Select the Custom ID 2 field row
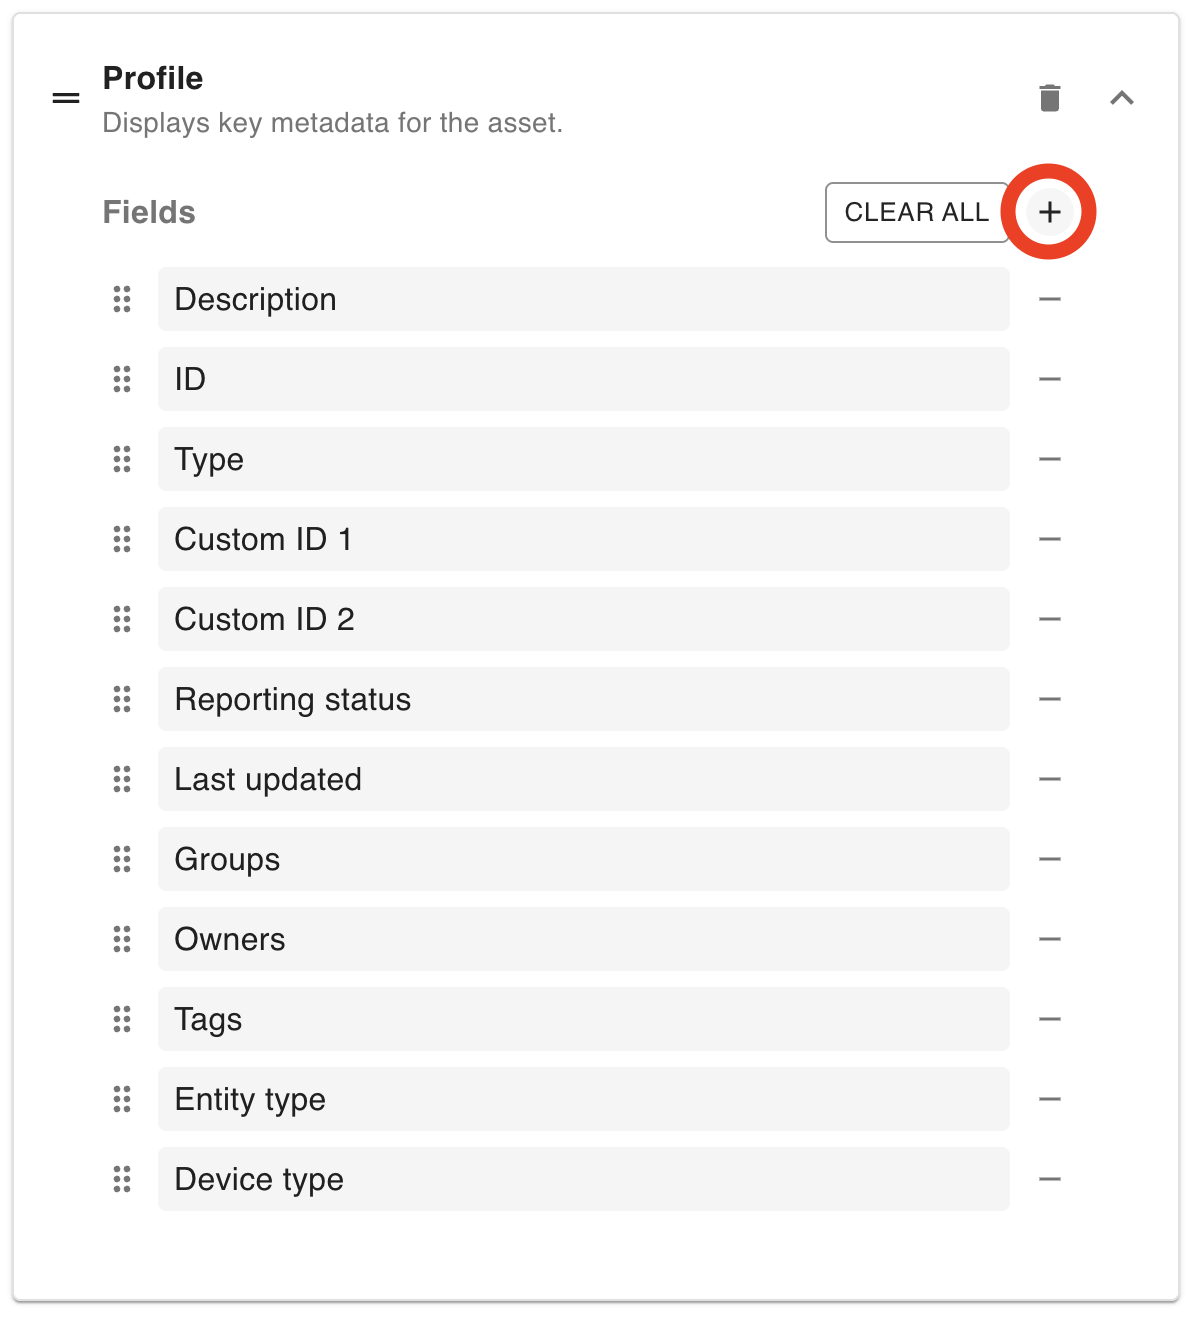Screen dimensions: 1196x1318 tap(583, 619)
